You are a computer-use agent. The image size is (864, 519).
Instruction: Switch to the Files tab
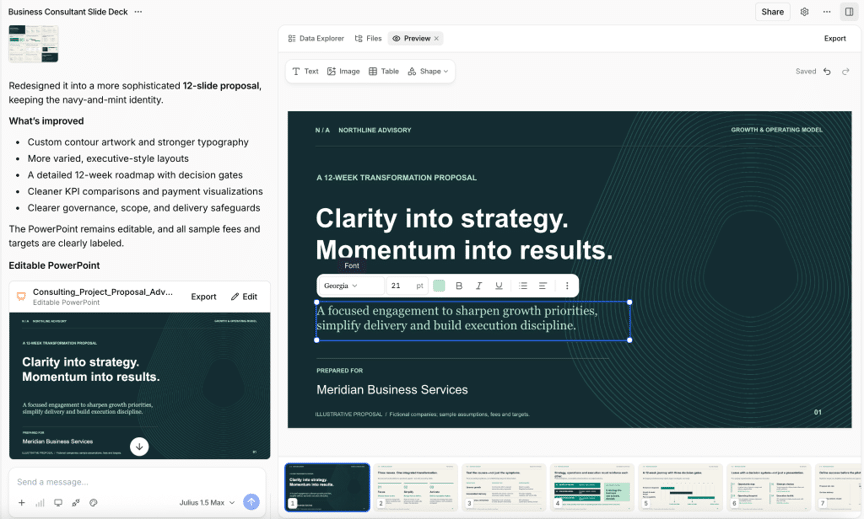tap(368, 39)
